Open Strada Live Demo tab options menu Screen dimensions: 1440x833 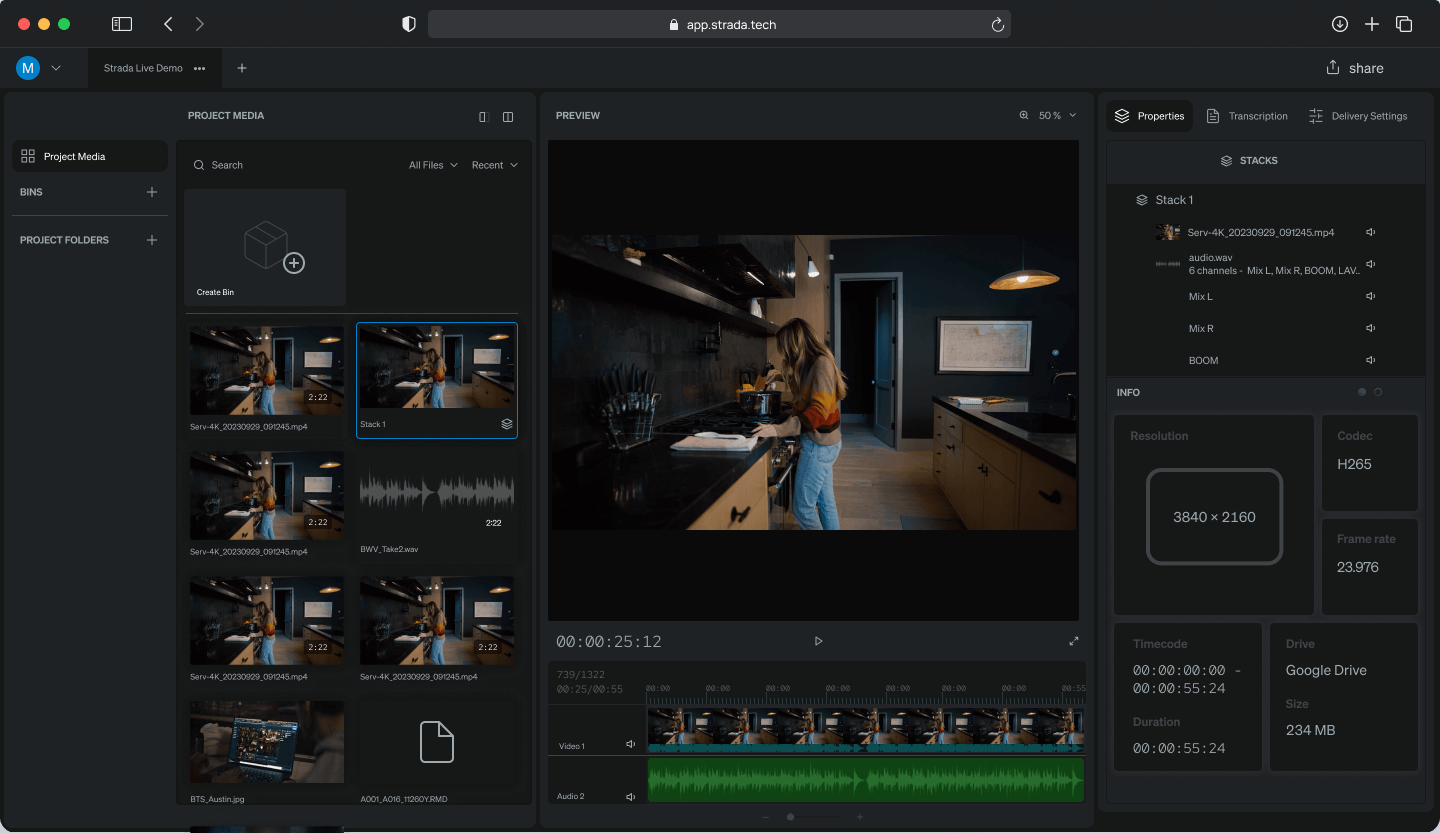tap(199, 68)
